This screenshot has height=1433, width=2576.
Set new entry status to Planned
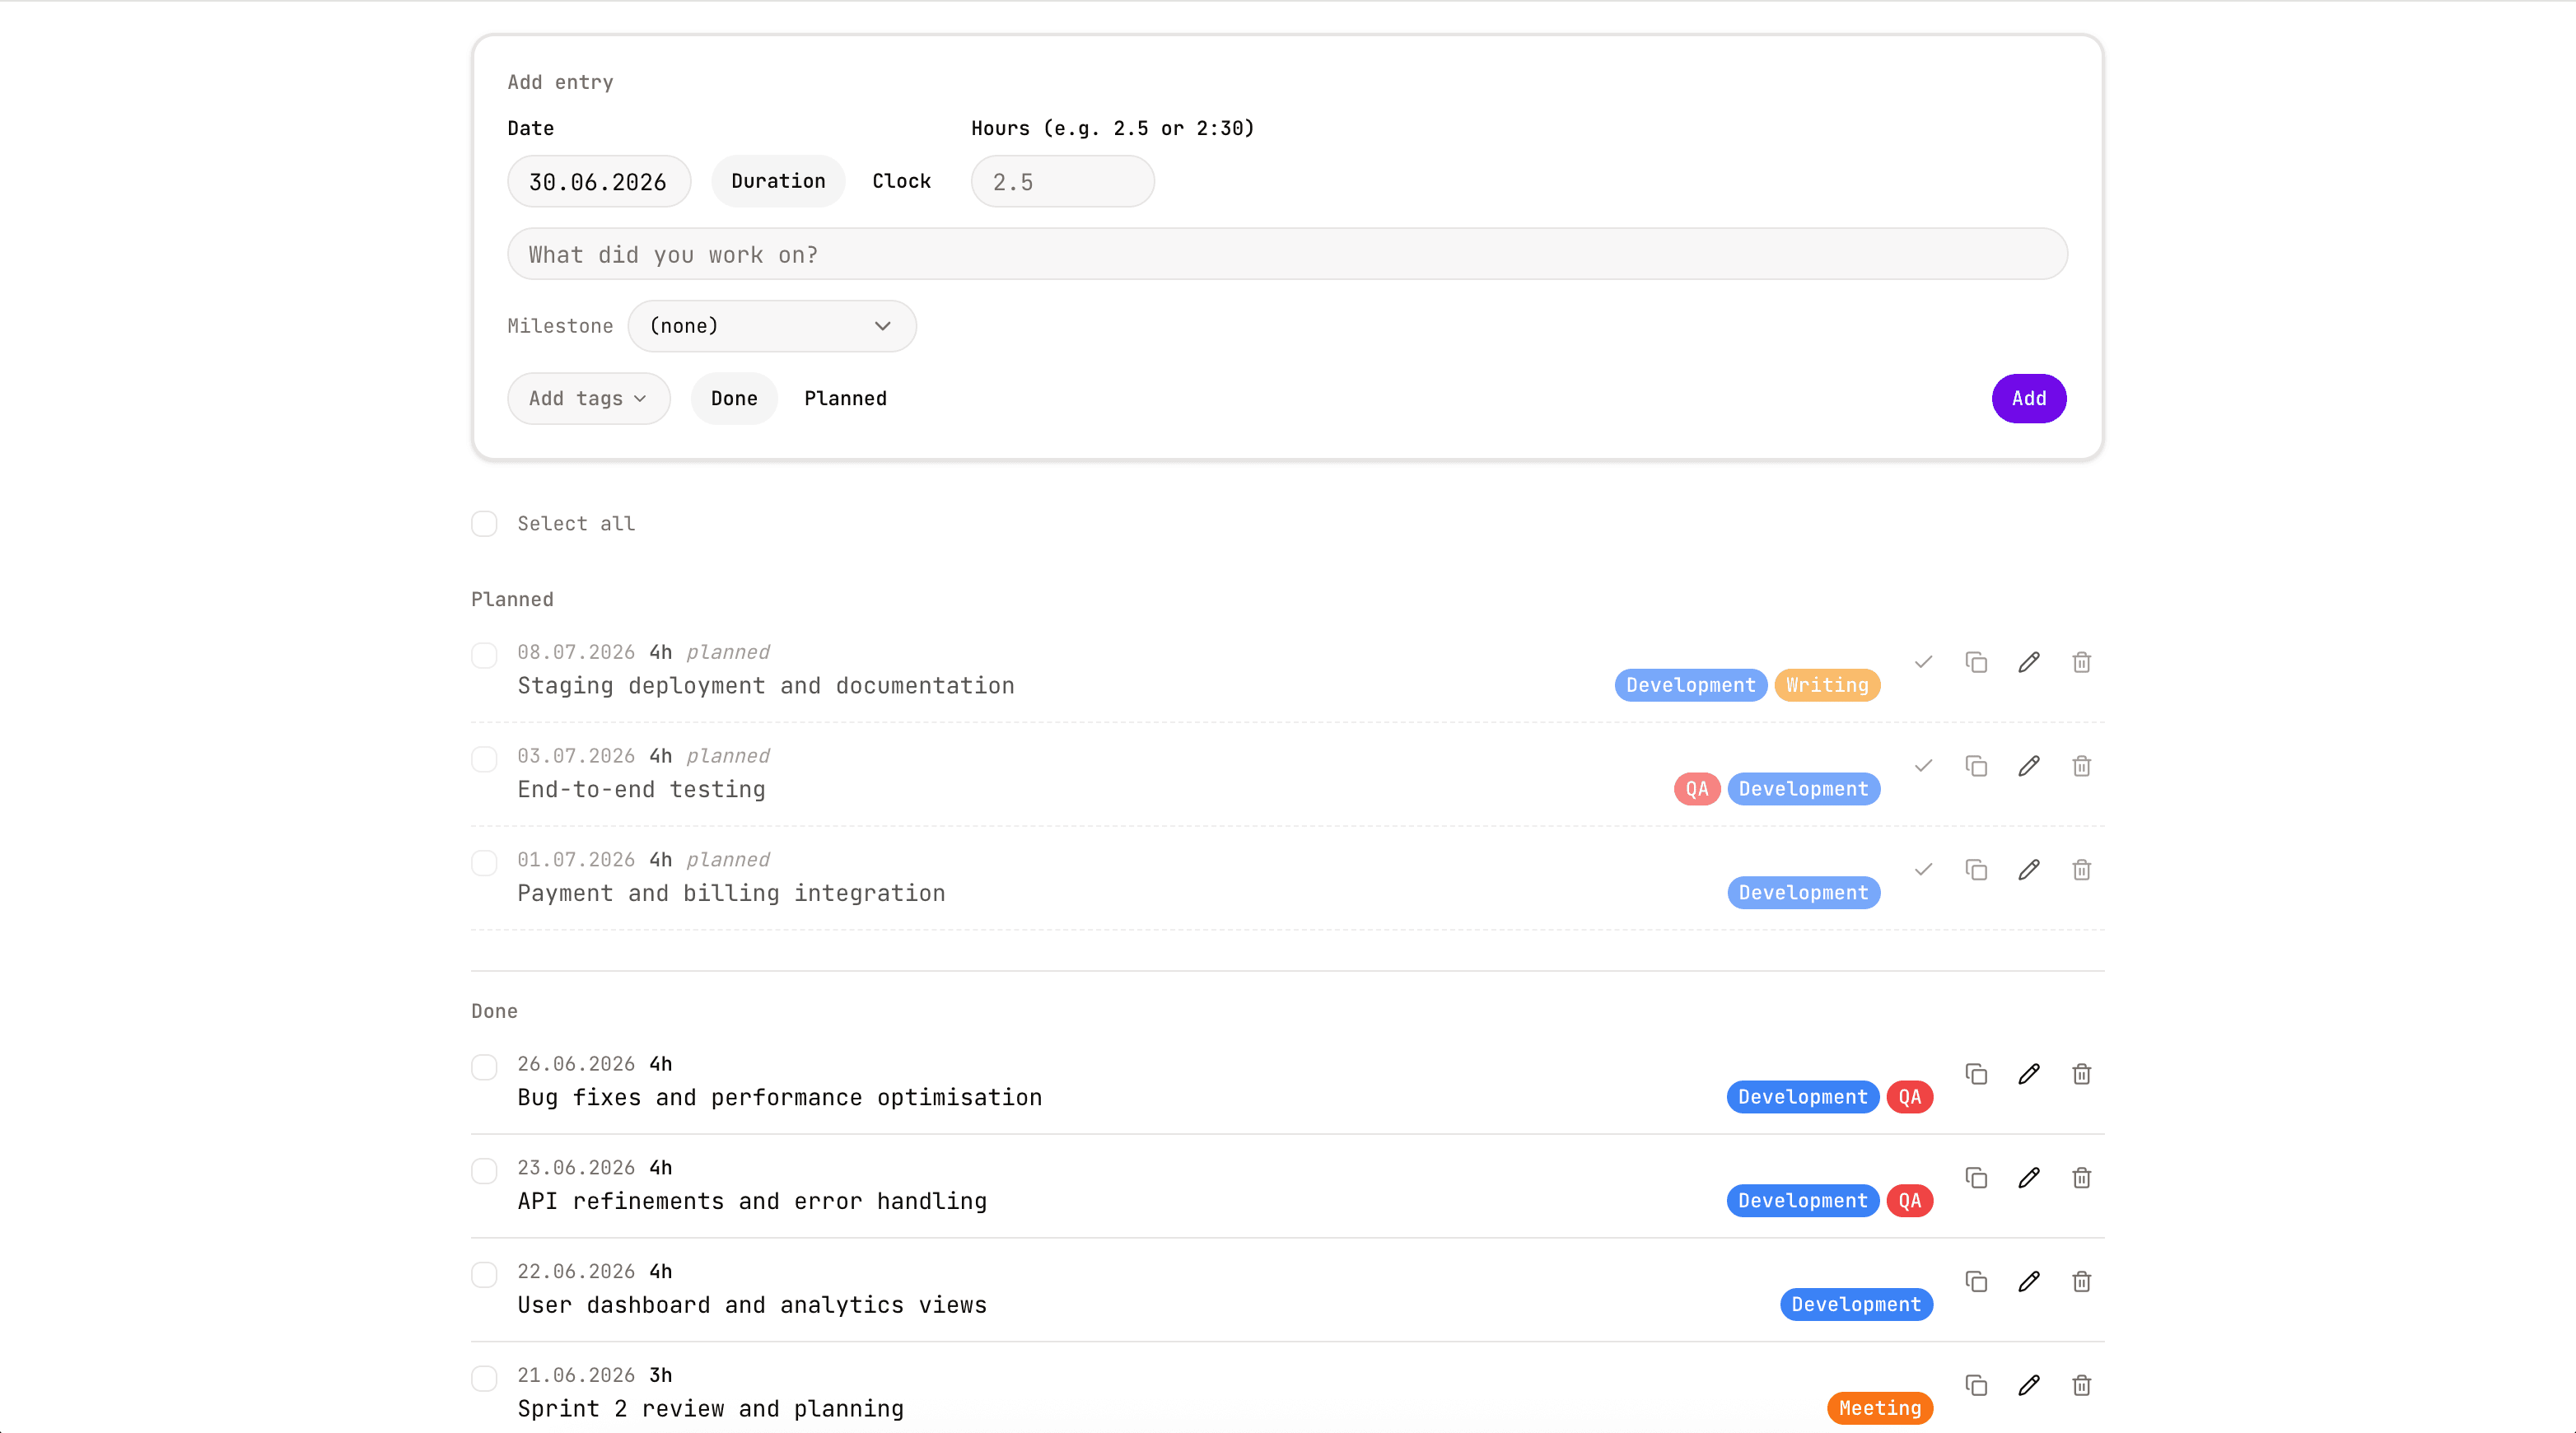click(845, 399)
